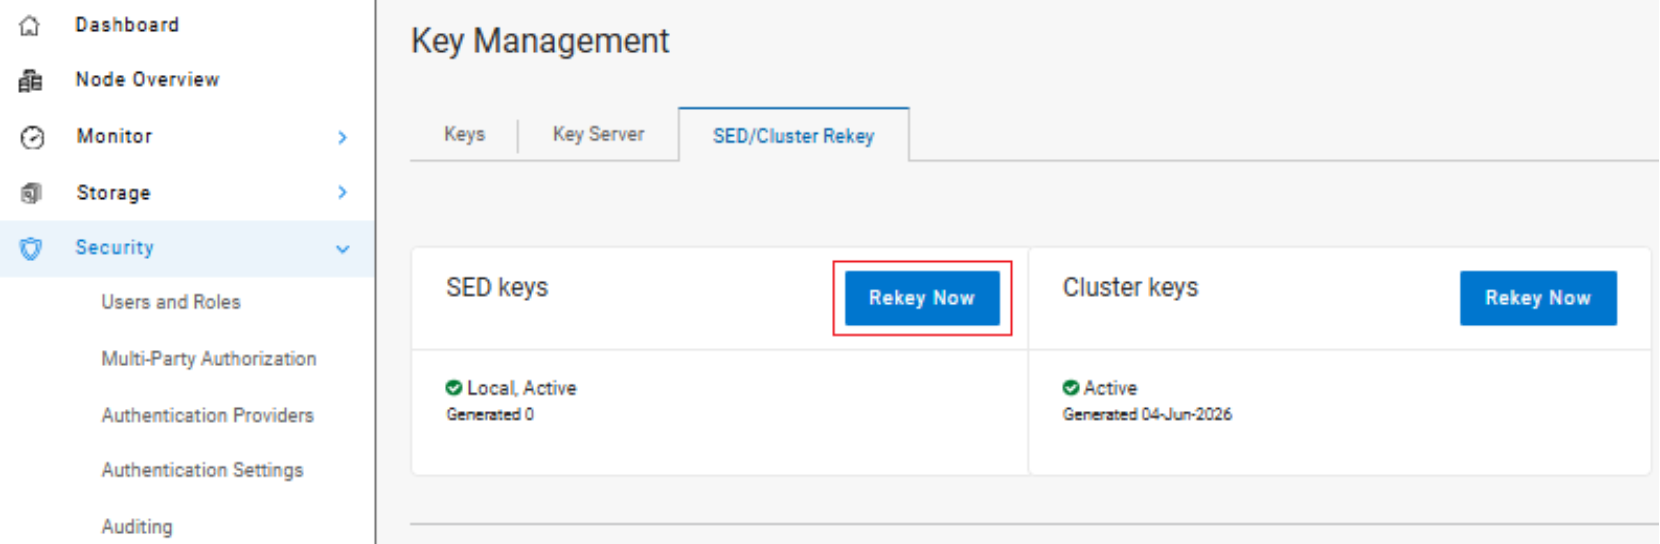Click the Generated 0 text
The height and width of the screenshot is (544, 1660).
click(x=490, y=414)
